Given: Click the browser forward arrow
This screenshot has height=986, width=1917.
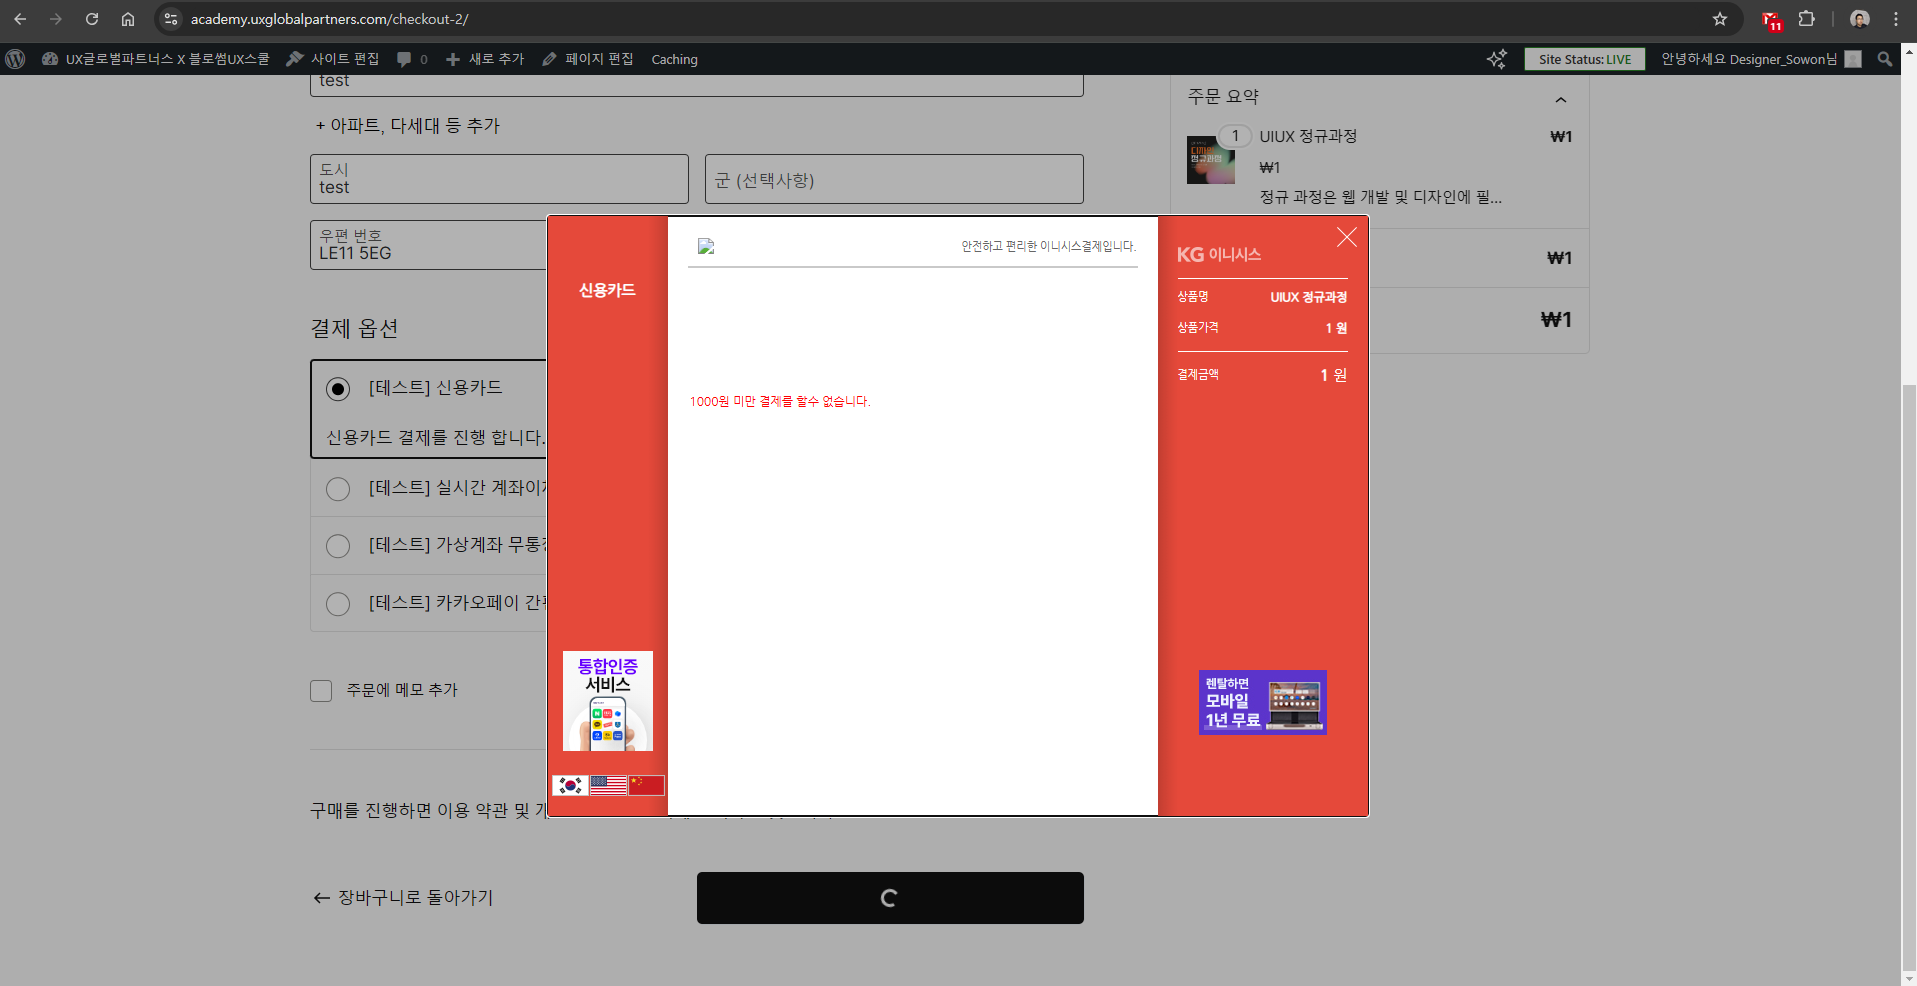Looking at the screenshot, I should click(x=56, y=19).
